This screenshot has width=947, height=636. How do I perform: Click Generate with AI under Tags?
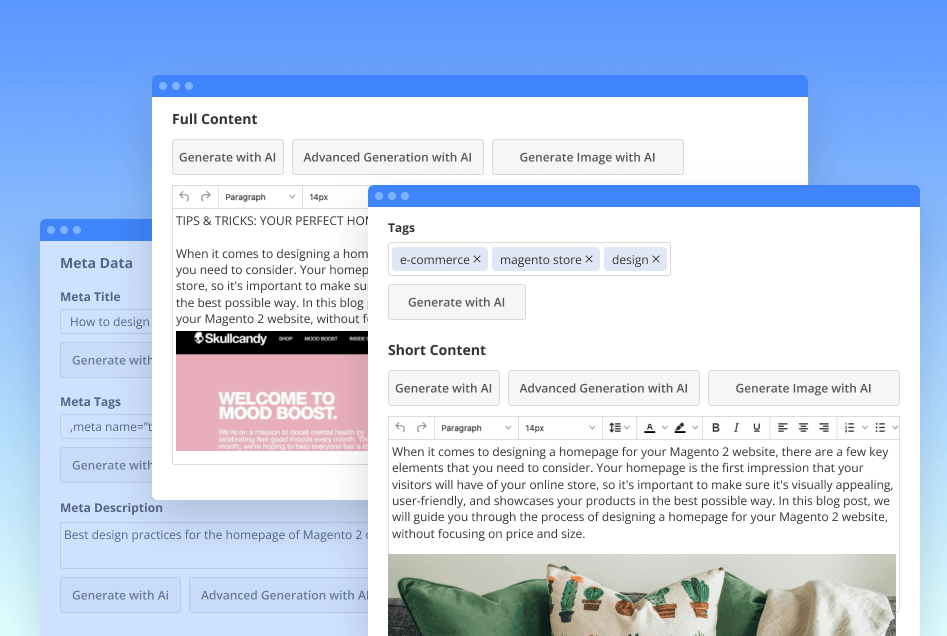coord(456,302)
